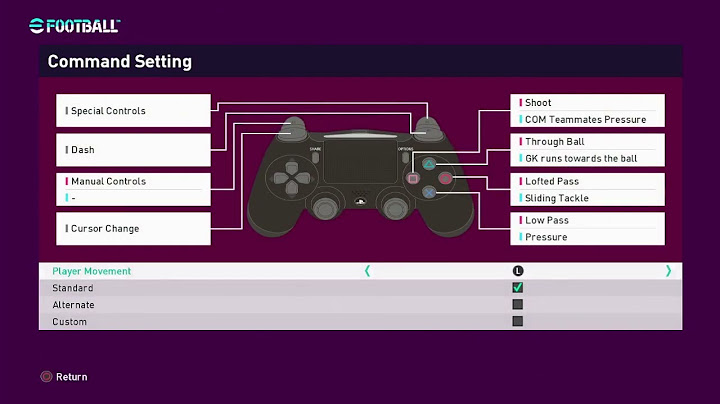Click the right shoulder triggers on the controller
Viewport: 720px width, 404px height.
point(428,129)
